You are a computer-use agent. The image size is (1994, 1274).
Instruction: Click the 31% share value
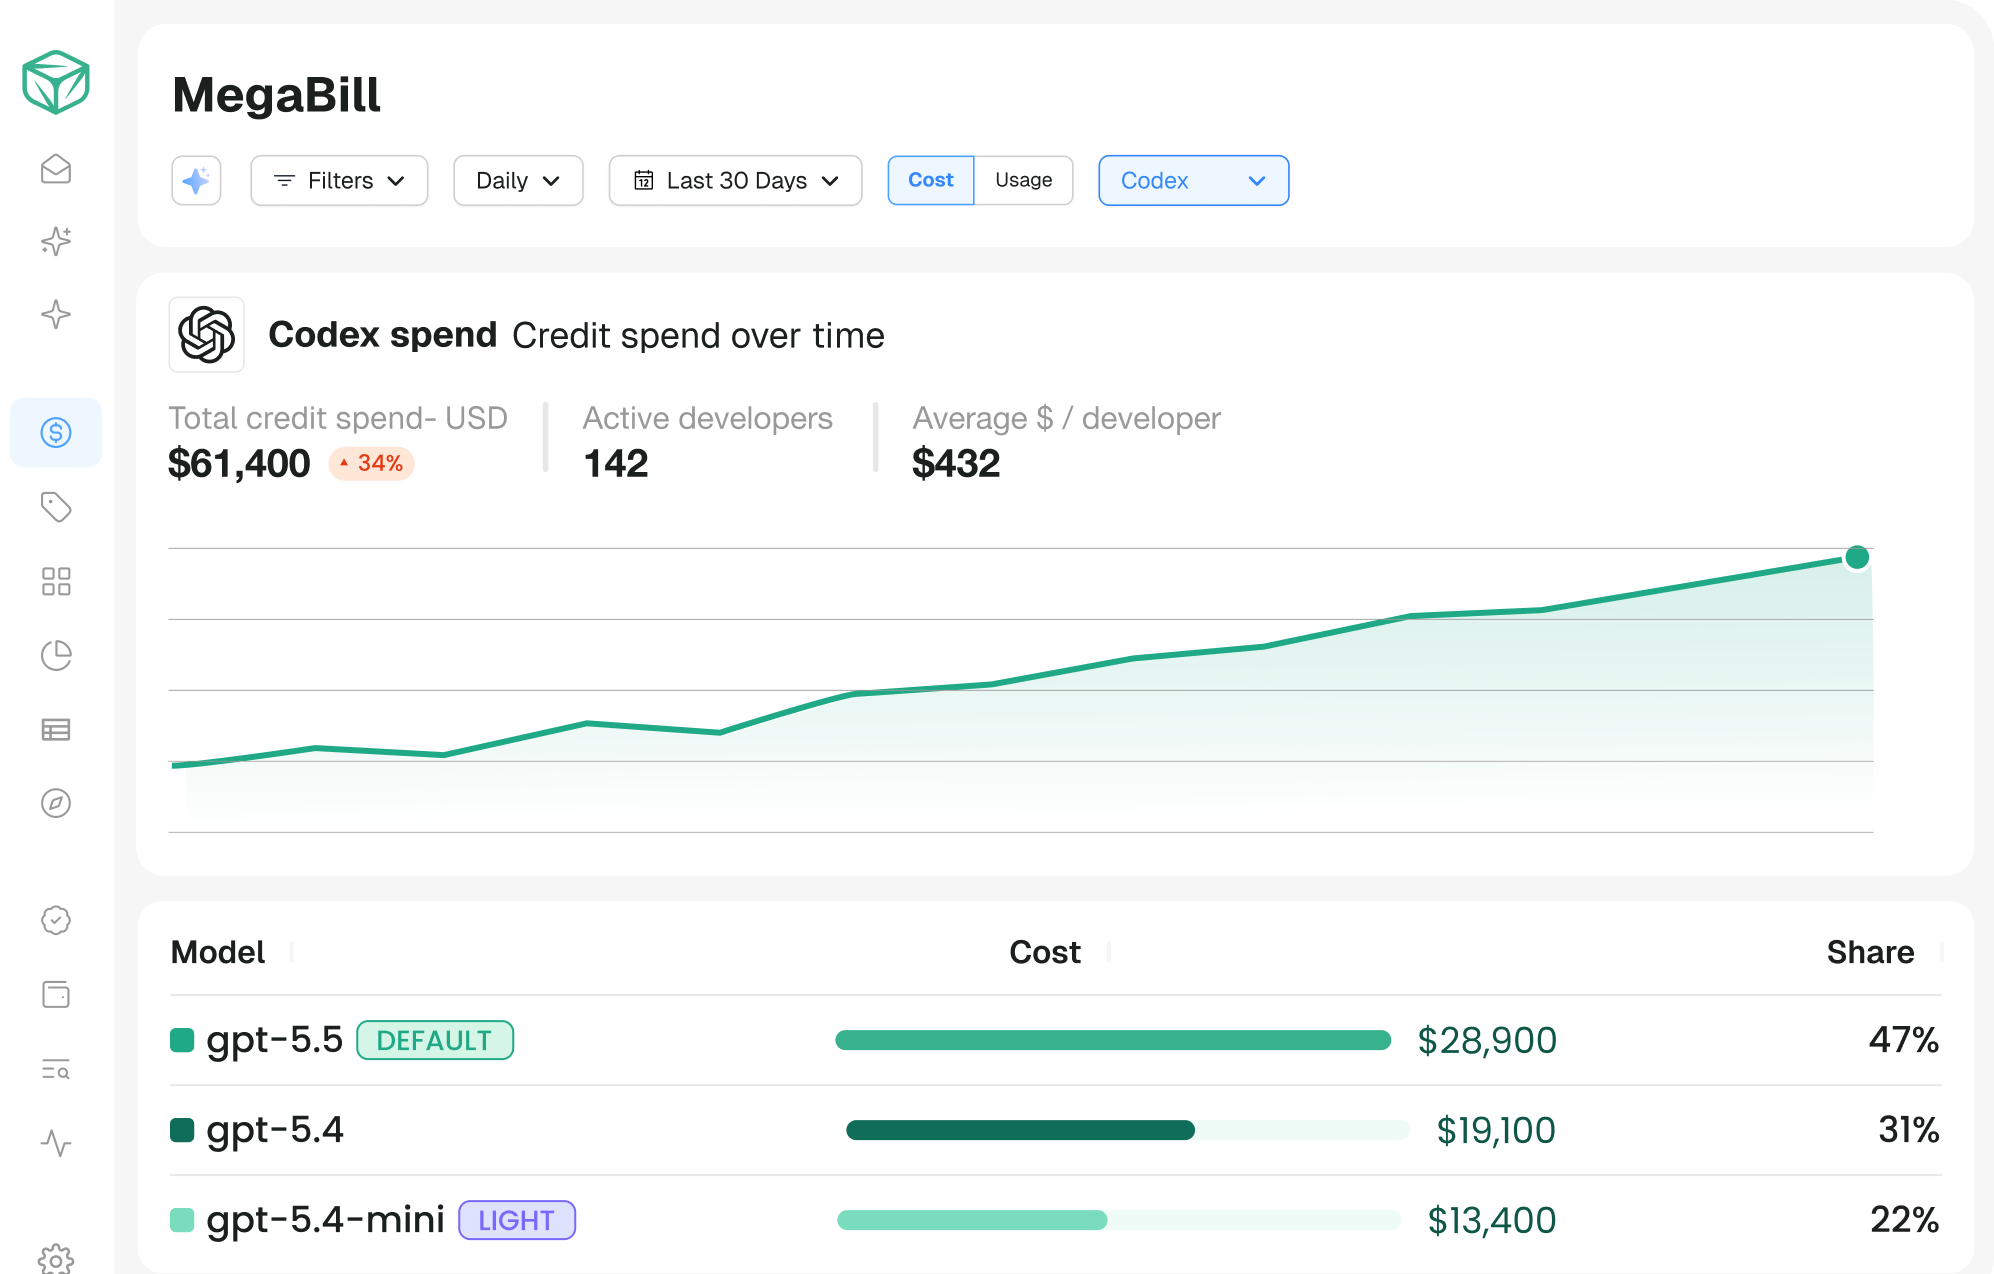click(1909, 1130)
